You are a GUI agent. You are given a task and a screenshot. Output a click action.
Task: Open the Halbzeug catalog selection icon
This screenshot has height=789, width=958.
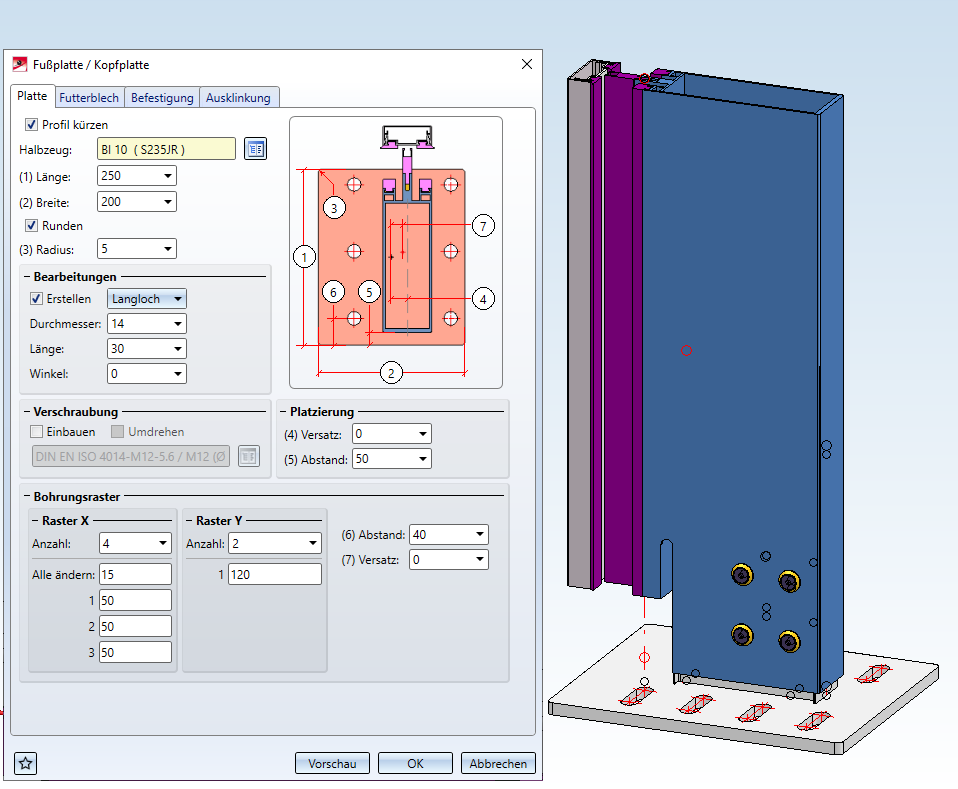[x=256, y=149]
